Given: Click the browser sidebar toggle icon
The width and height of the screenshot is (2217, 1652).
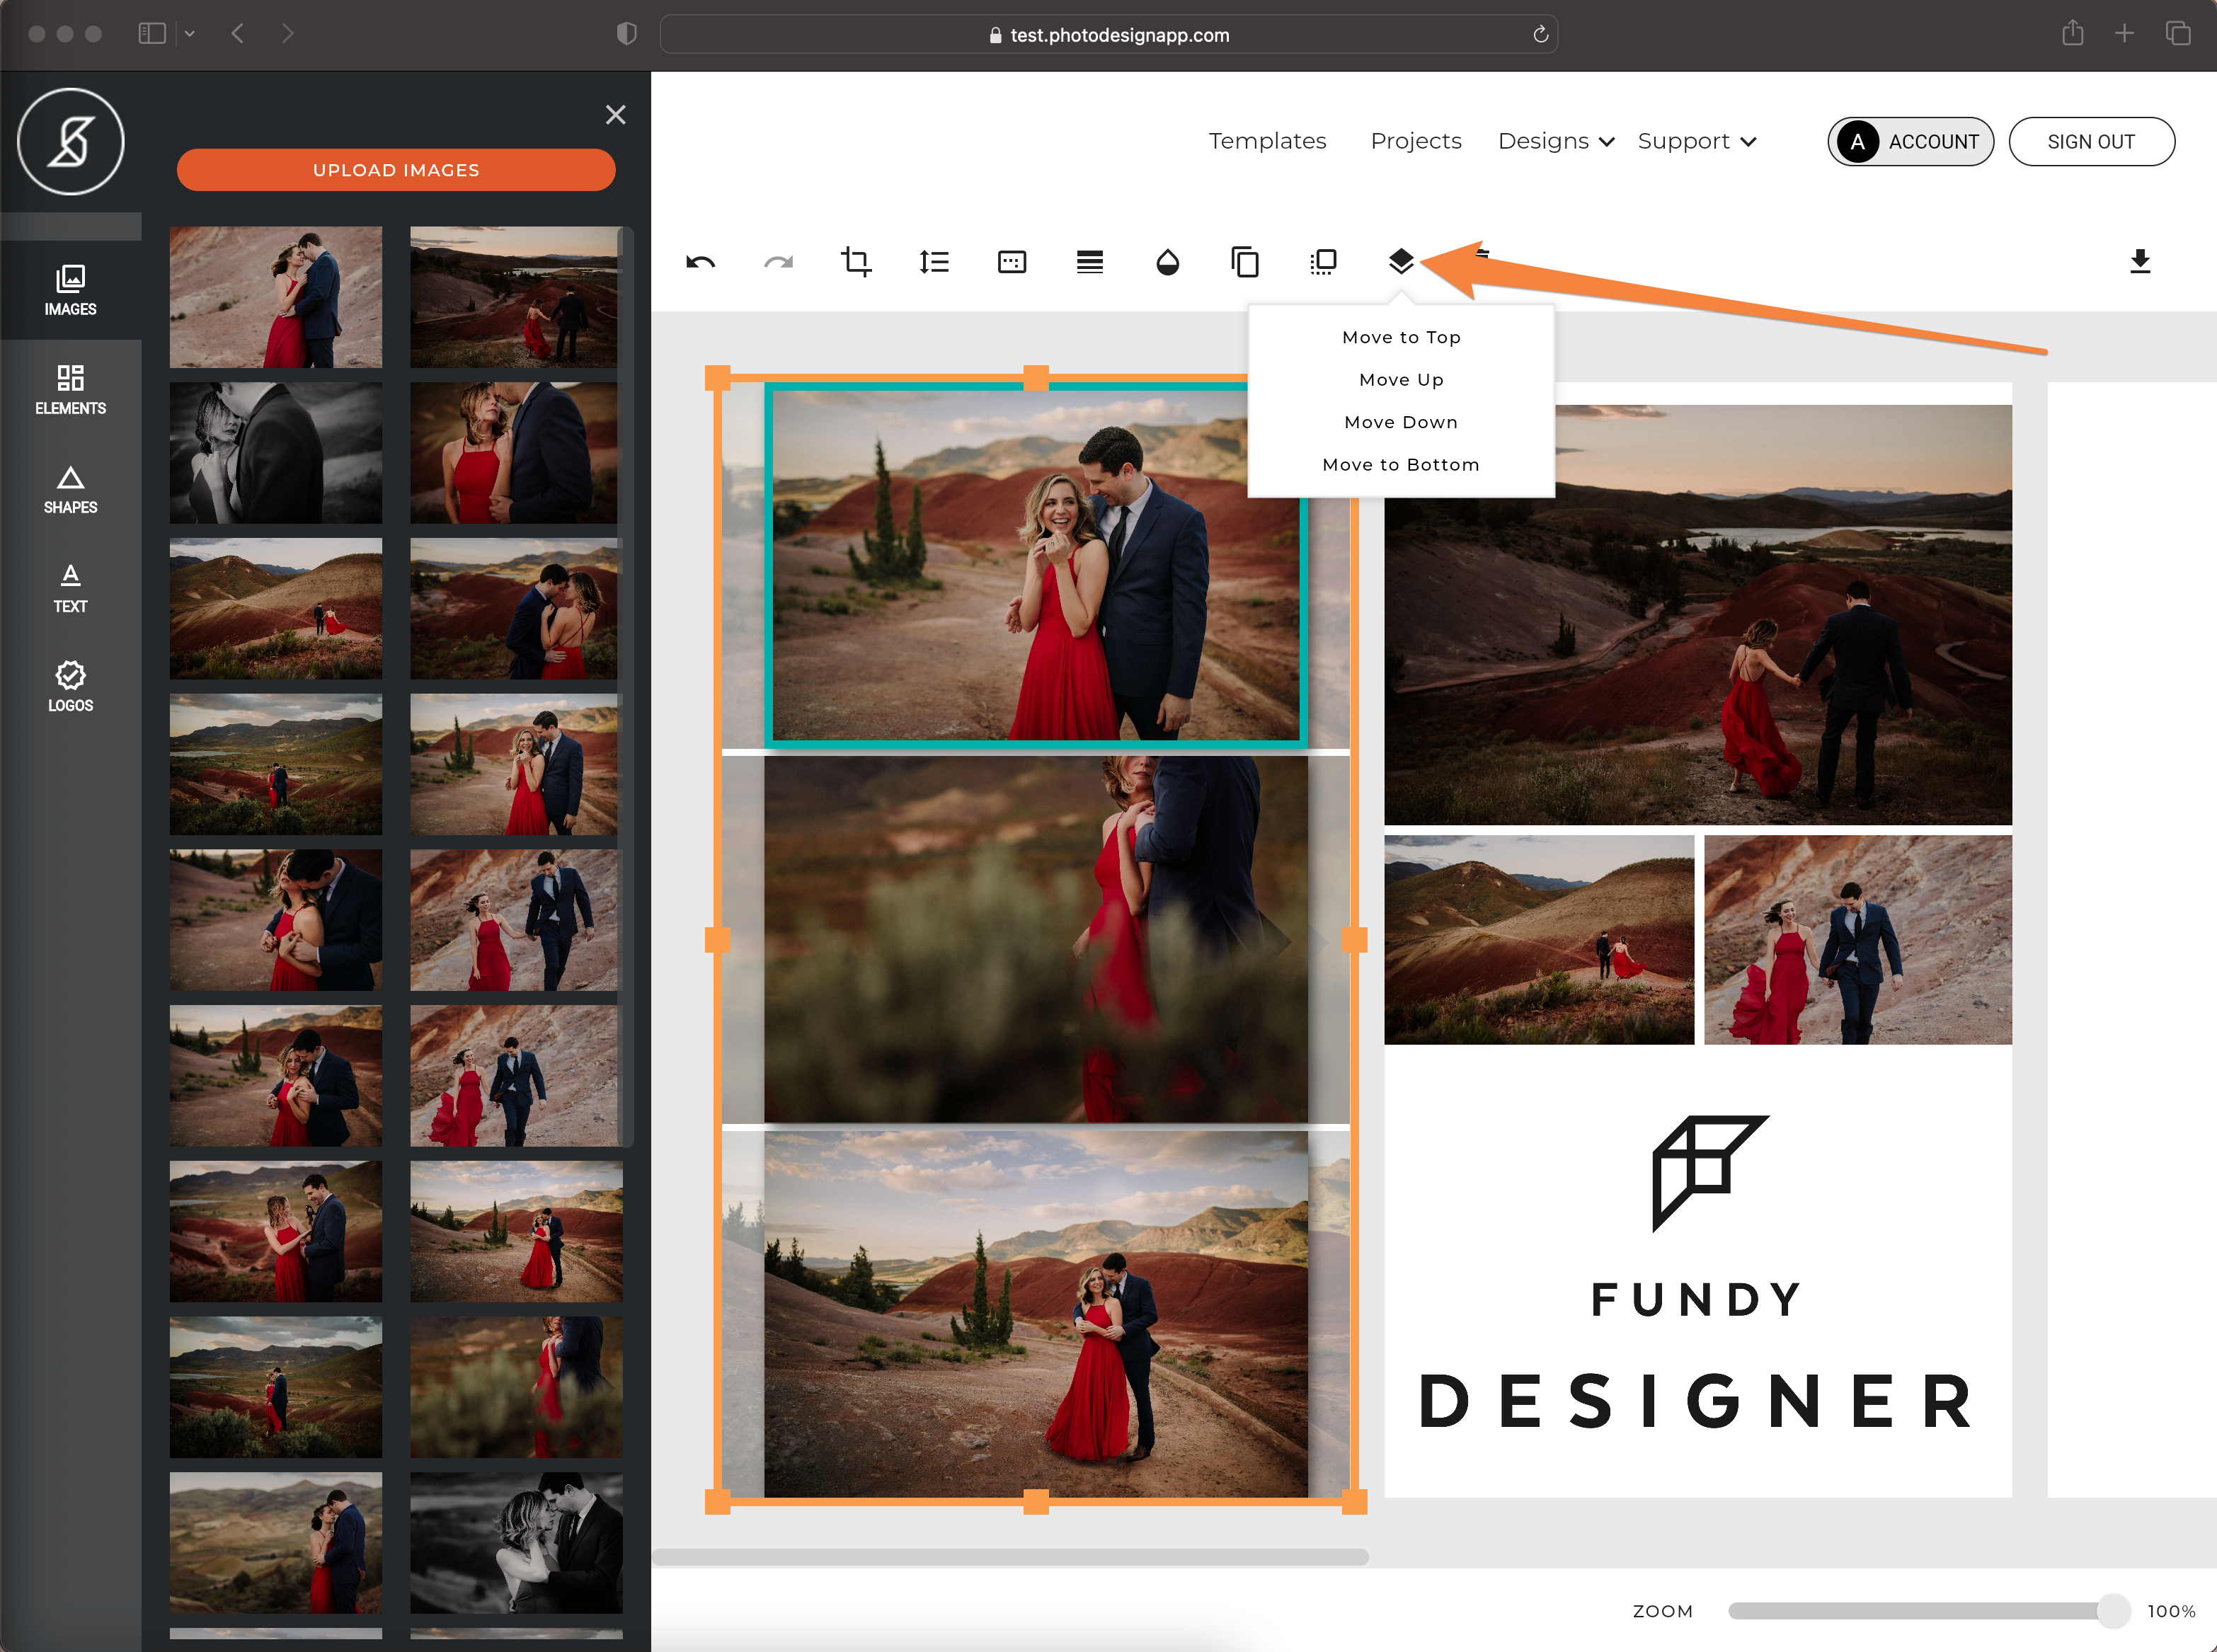Looking at the screenshot, I should pos(152,34).
